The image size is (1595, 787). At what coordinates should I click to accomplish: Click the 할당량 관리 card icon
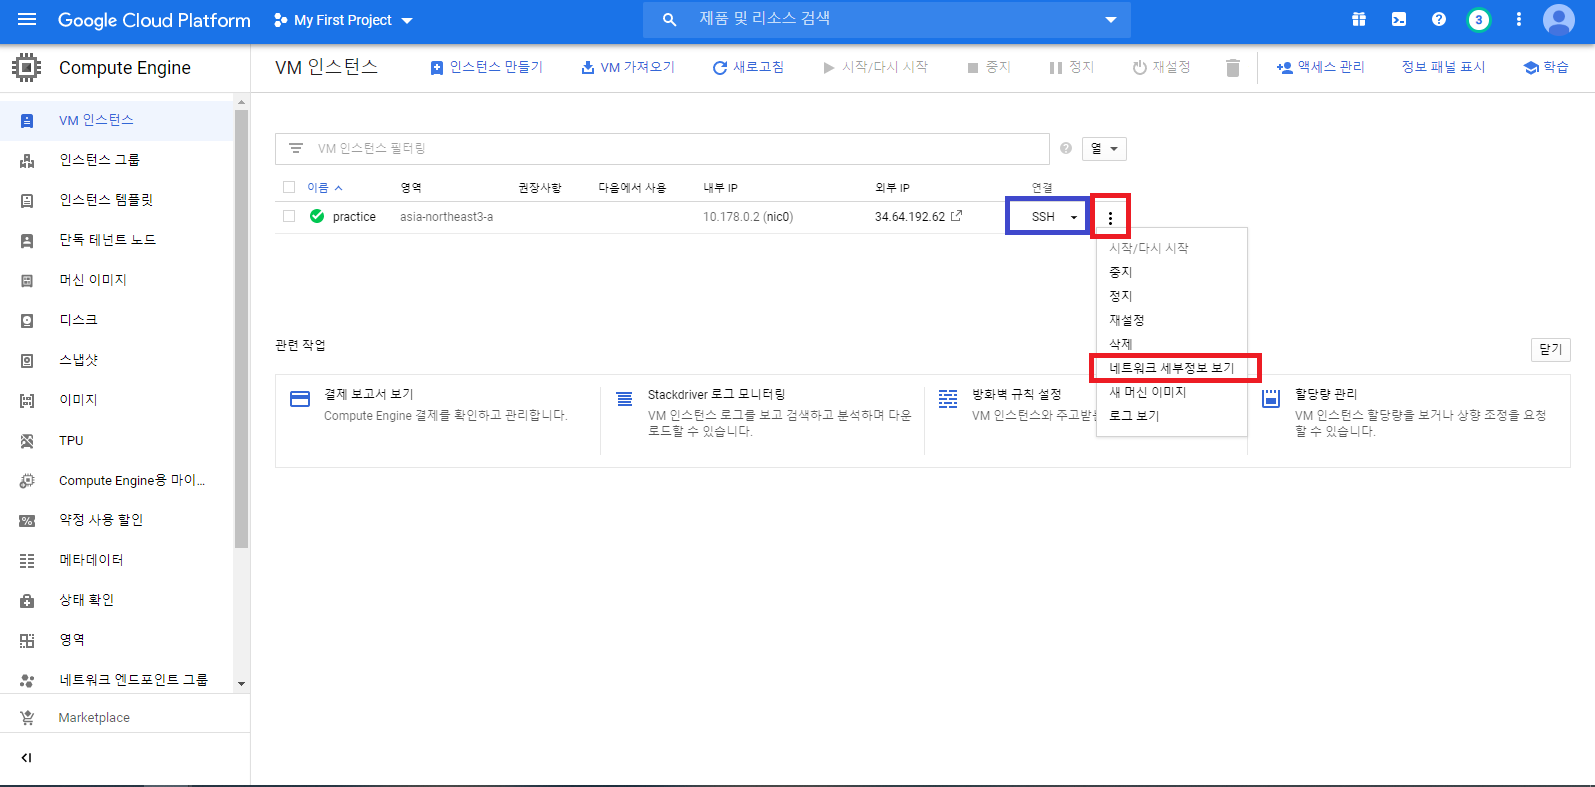[x=1271, y=399]
